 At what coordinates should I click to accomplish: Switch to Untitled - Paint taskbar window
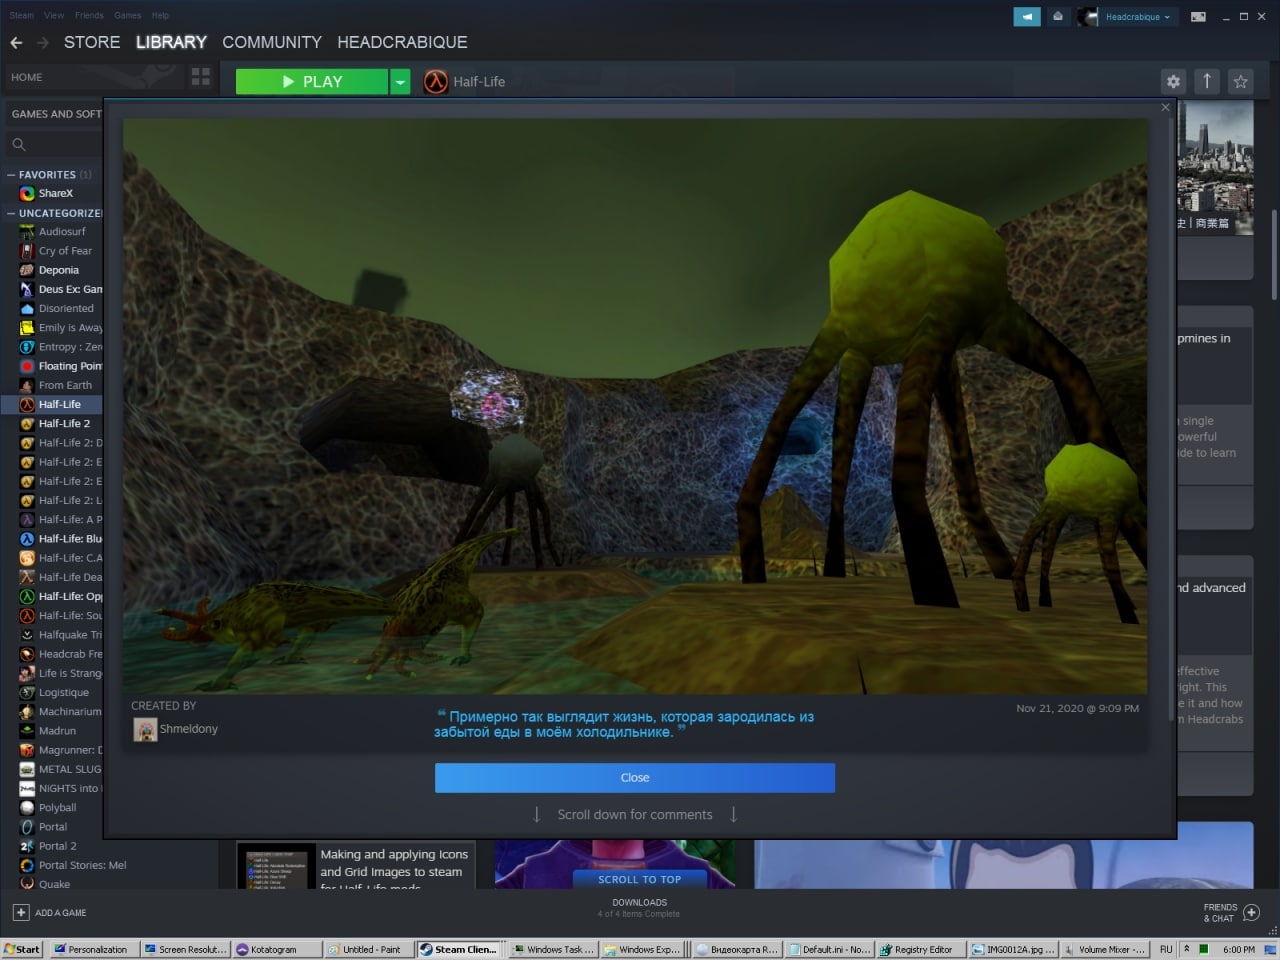(369, 949)
